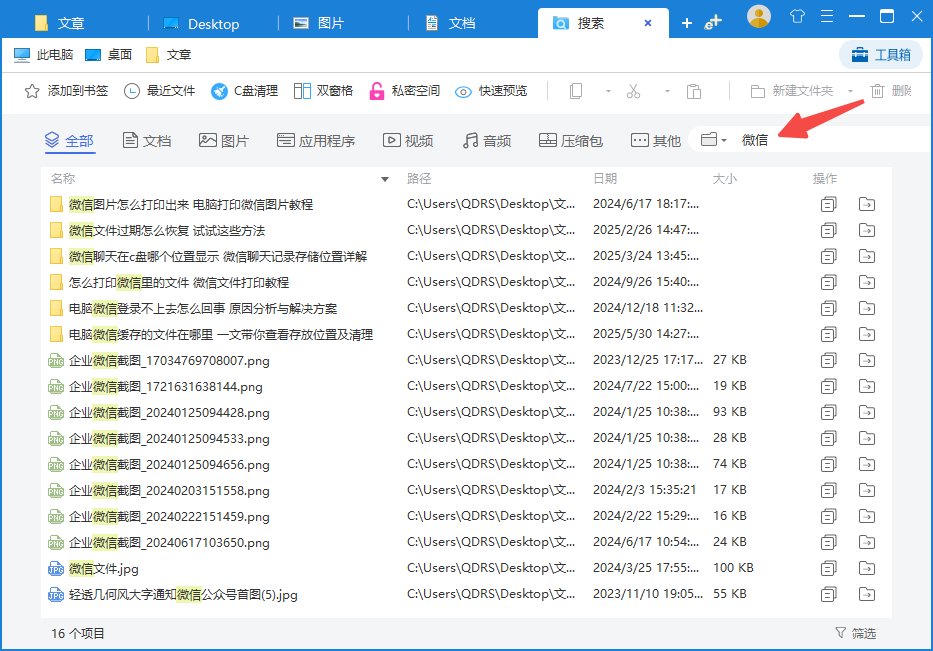Click the browser icon beside the new-tab plus
Viewport: 933px width, 651px height.
[x=712, y=23]
